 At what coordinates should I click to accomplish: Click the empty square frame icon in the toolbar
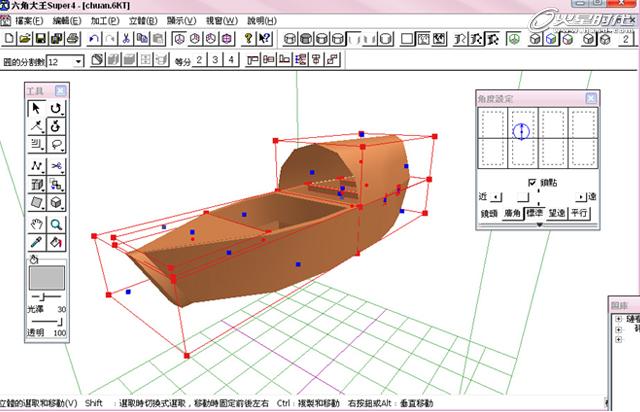407,39
